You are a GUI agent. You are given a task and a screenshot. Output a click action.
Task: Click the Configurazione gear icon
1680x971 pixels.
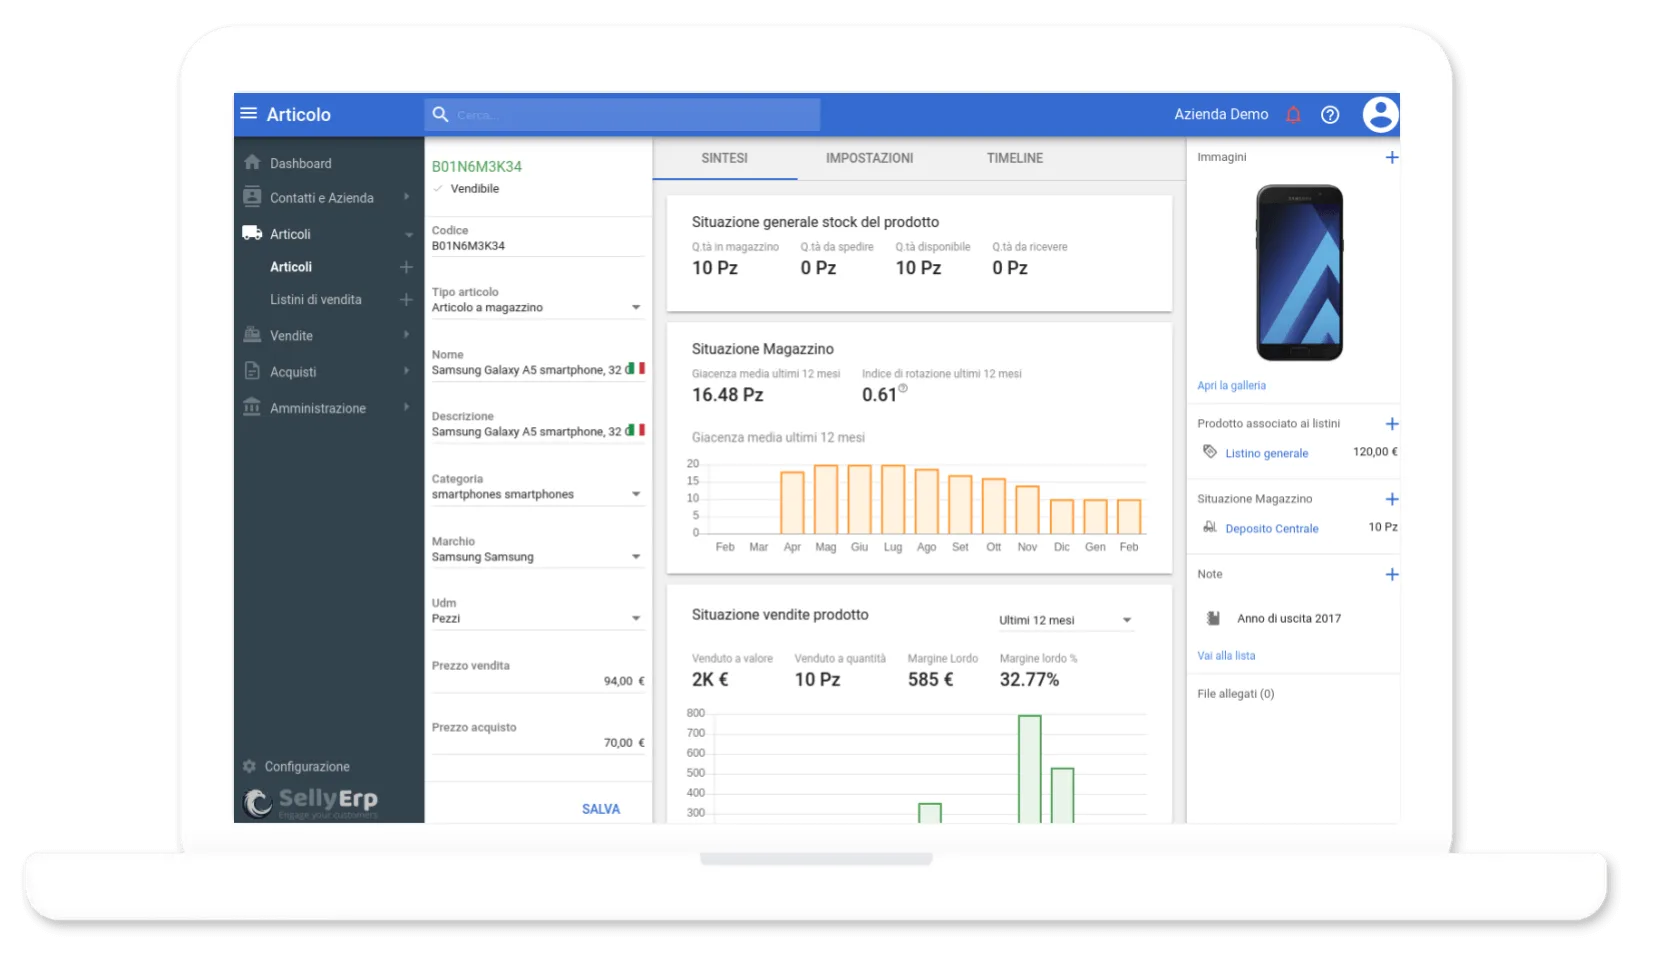[249, 766]
